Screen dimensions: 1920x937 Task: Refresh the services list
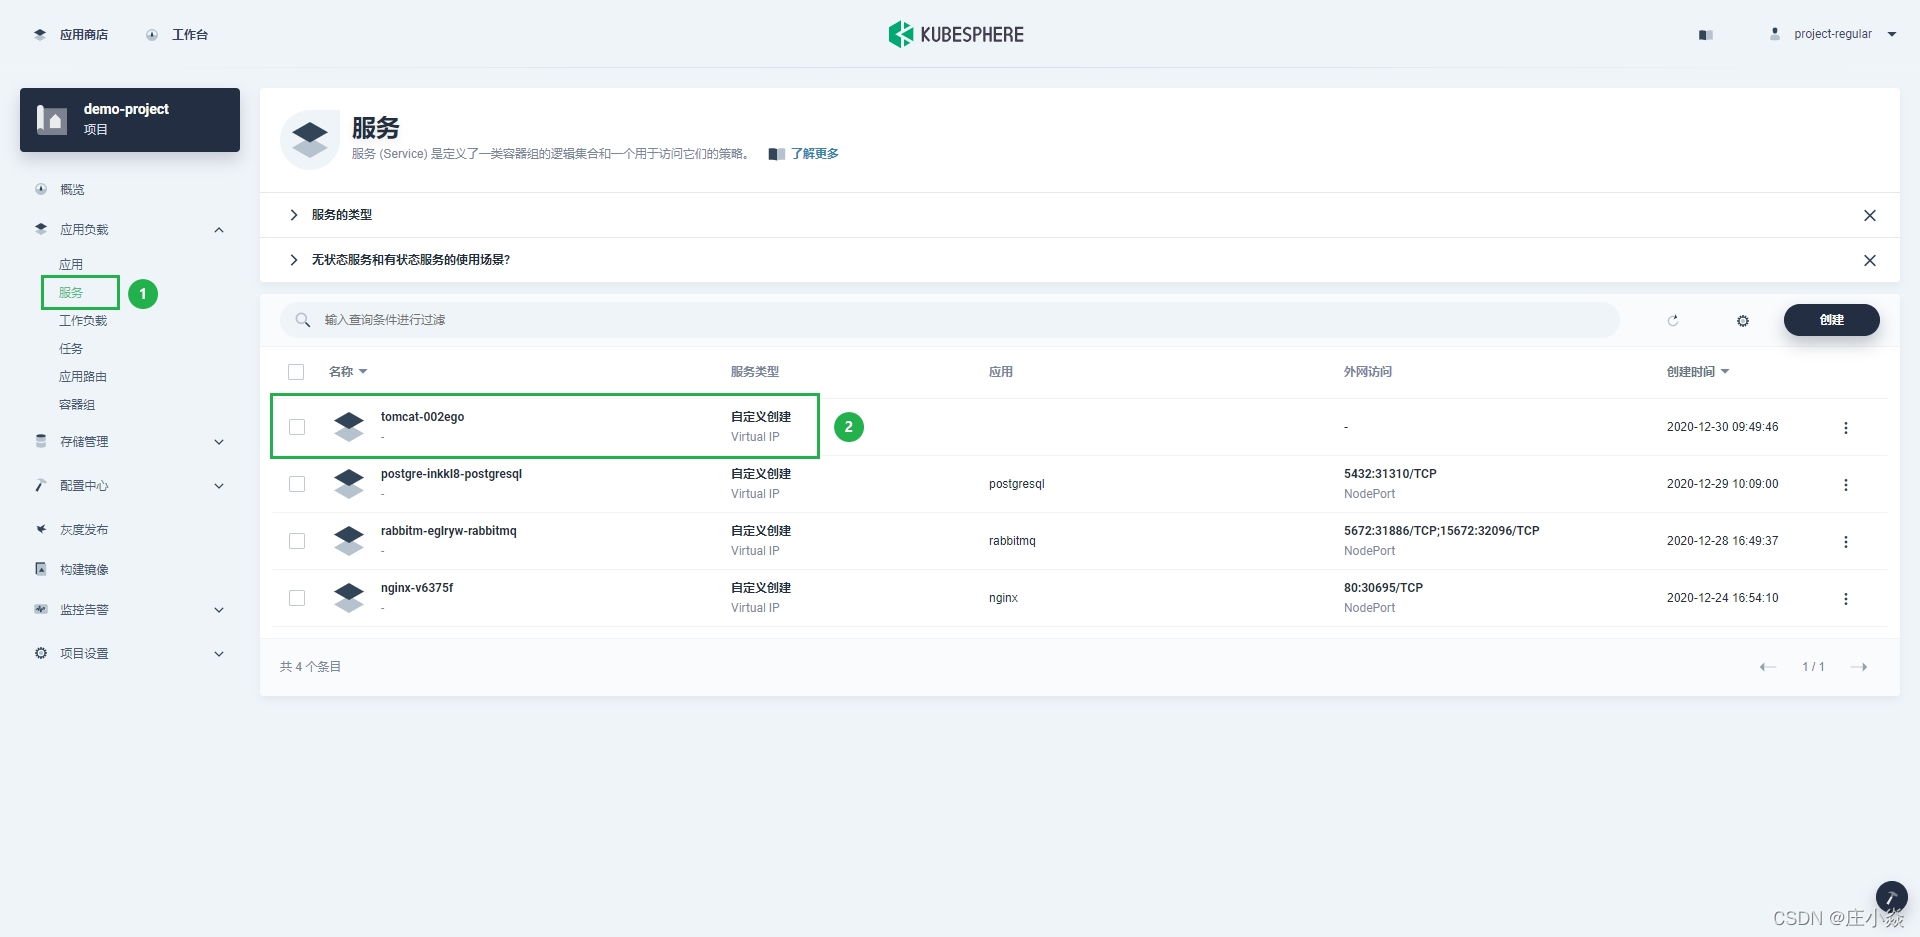click(1673, 320)
